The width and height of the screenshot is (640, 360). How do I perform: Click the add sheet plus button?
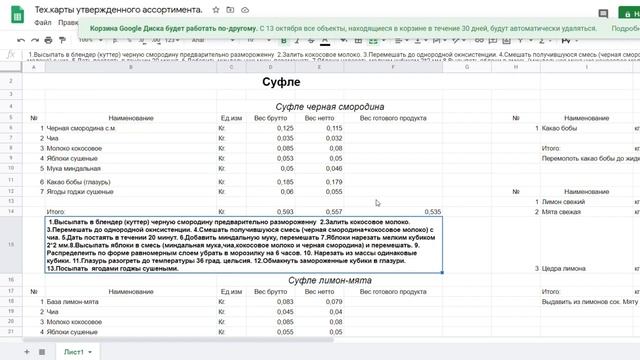pos(27,352)
